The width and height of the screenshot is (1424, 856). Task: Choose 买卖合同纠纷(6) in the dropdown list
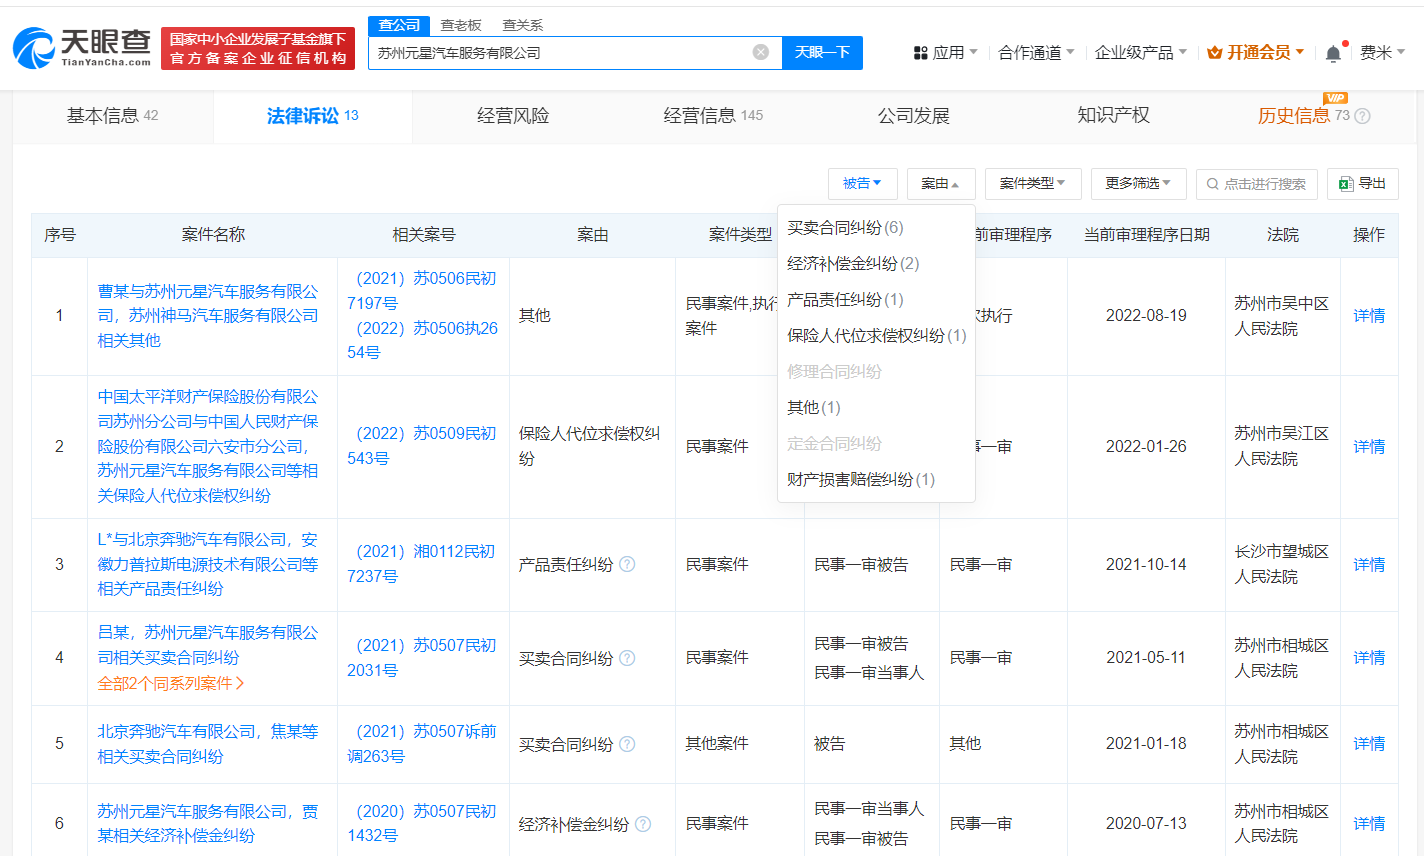(x=876, y=228)
